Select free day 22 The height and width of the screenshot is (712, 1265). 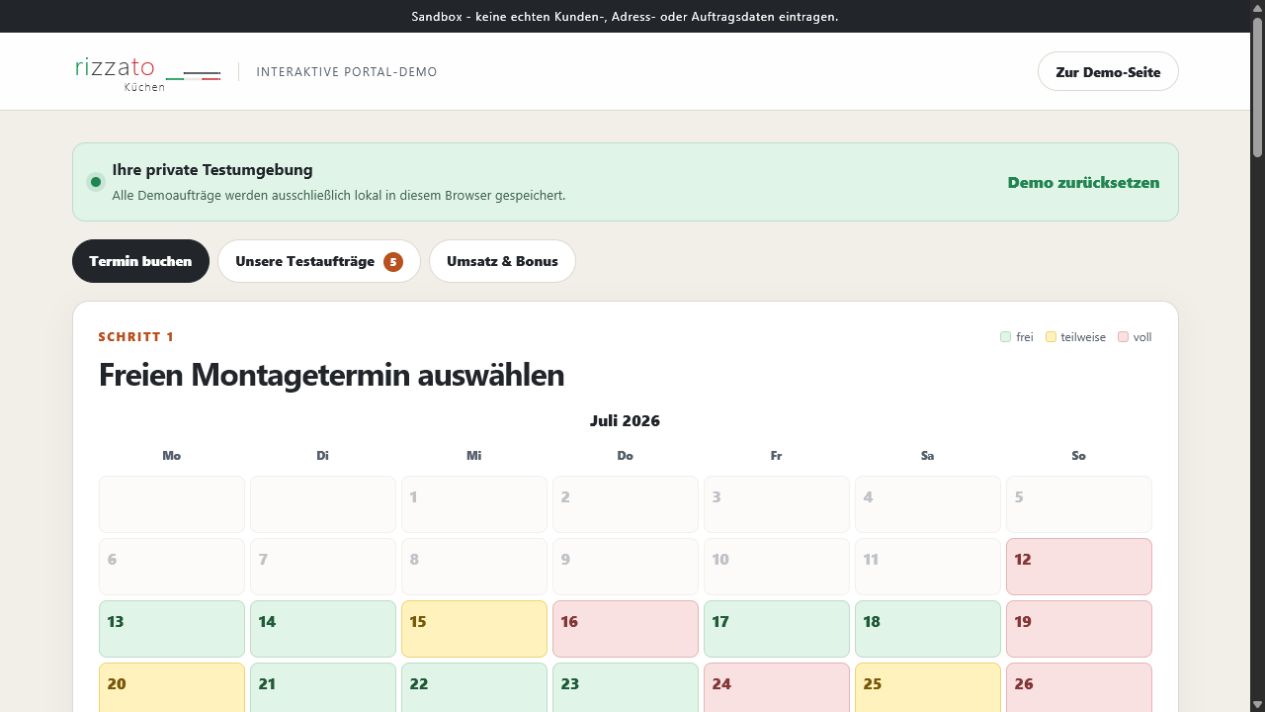(x=474, y=687)
